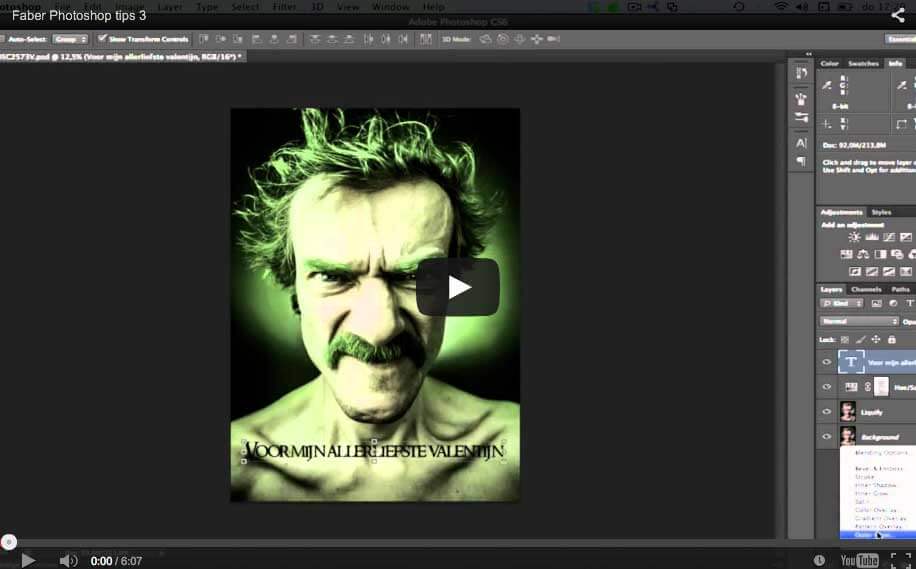Open the Normal blend mode dropdown
The height and width of the screenshot is (569, 916).
(859, 321)
